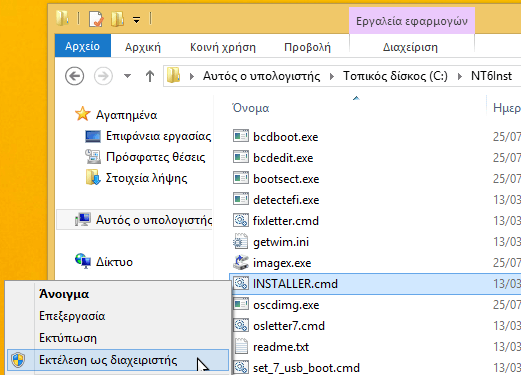
Task: Click the Πρόσφατες θέσεις icon
Action: 93,157
